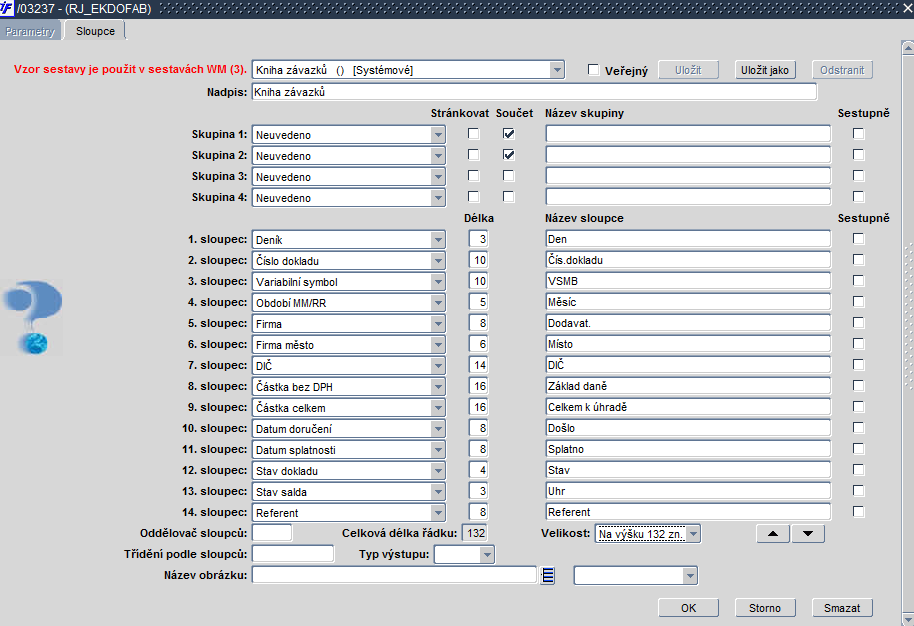Viewport: 914px width, 626px height.
Task: Click the Uložit button
Action: pos(688,70)
